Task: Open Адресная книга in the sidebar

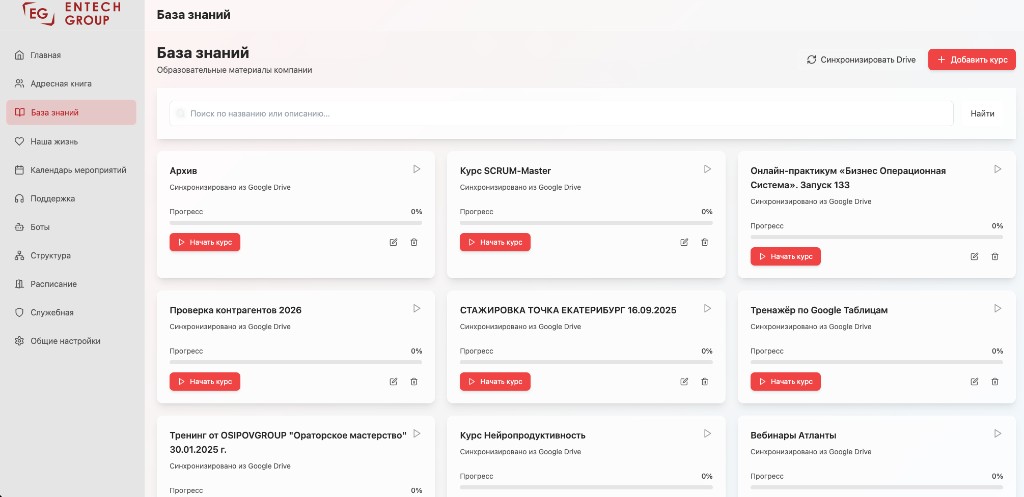Action: pyautogui.click(x=71, y=84)
